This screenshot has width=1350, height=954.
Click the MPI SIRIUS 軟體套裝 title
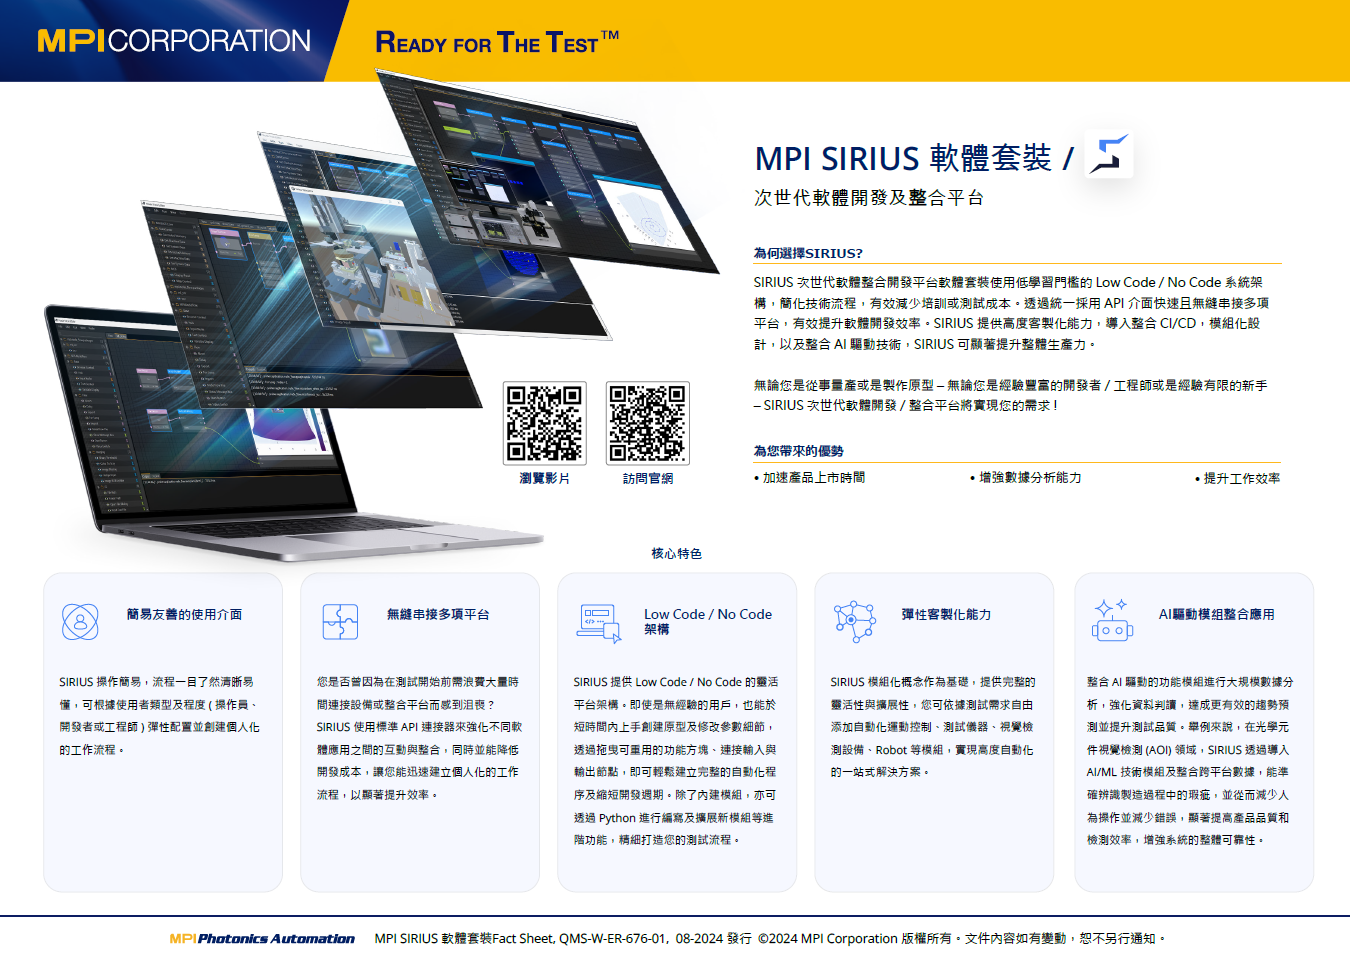[x=914, y=158]
